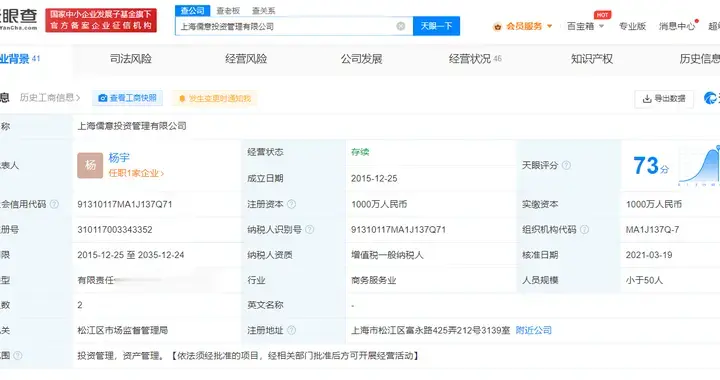Click the 杨 avatar thumbnail
Image resolution: width=720 pixels, height=380 pixels.
(90, 165)
